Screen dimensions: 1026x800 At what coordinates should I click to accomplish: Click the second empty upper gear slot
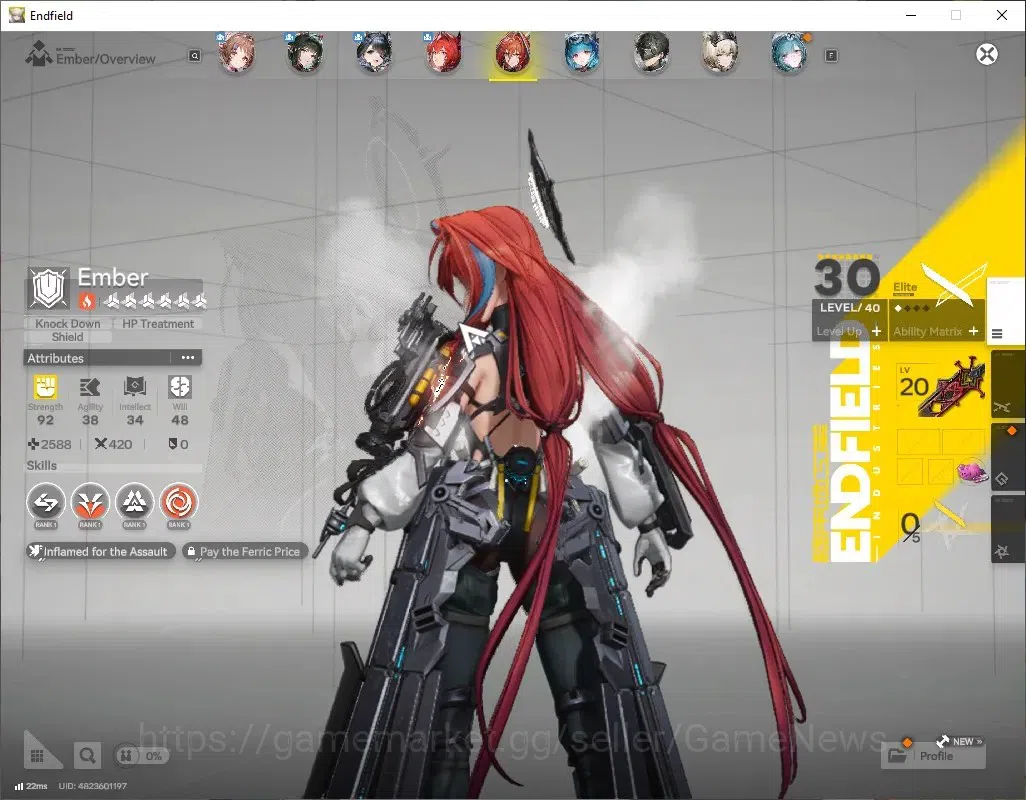(x=963, y=442)
